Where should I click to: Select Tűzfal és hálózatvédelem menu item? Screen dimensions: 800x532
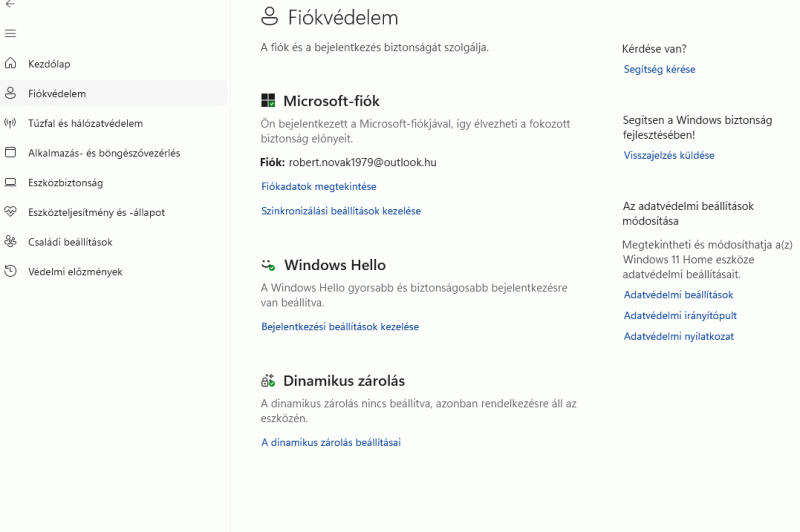85,123
